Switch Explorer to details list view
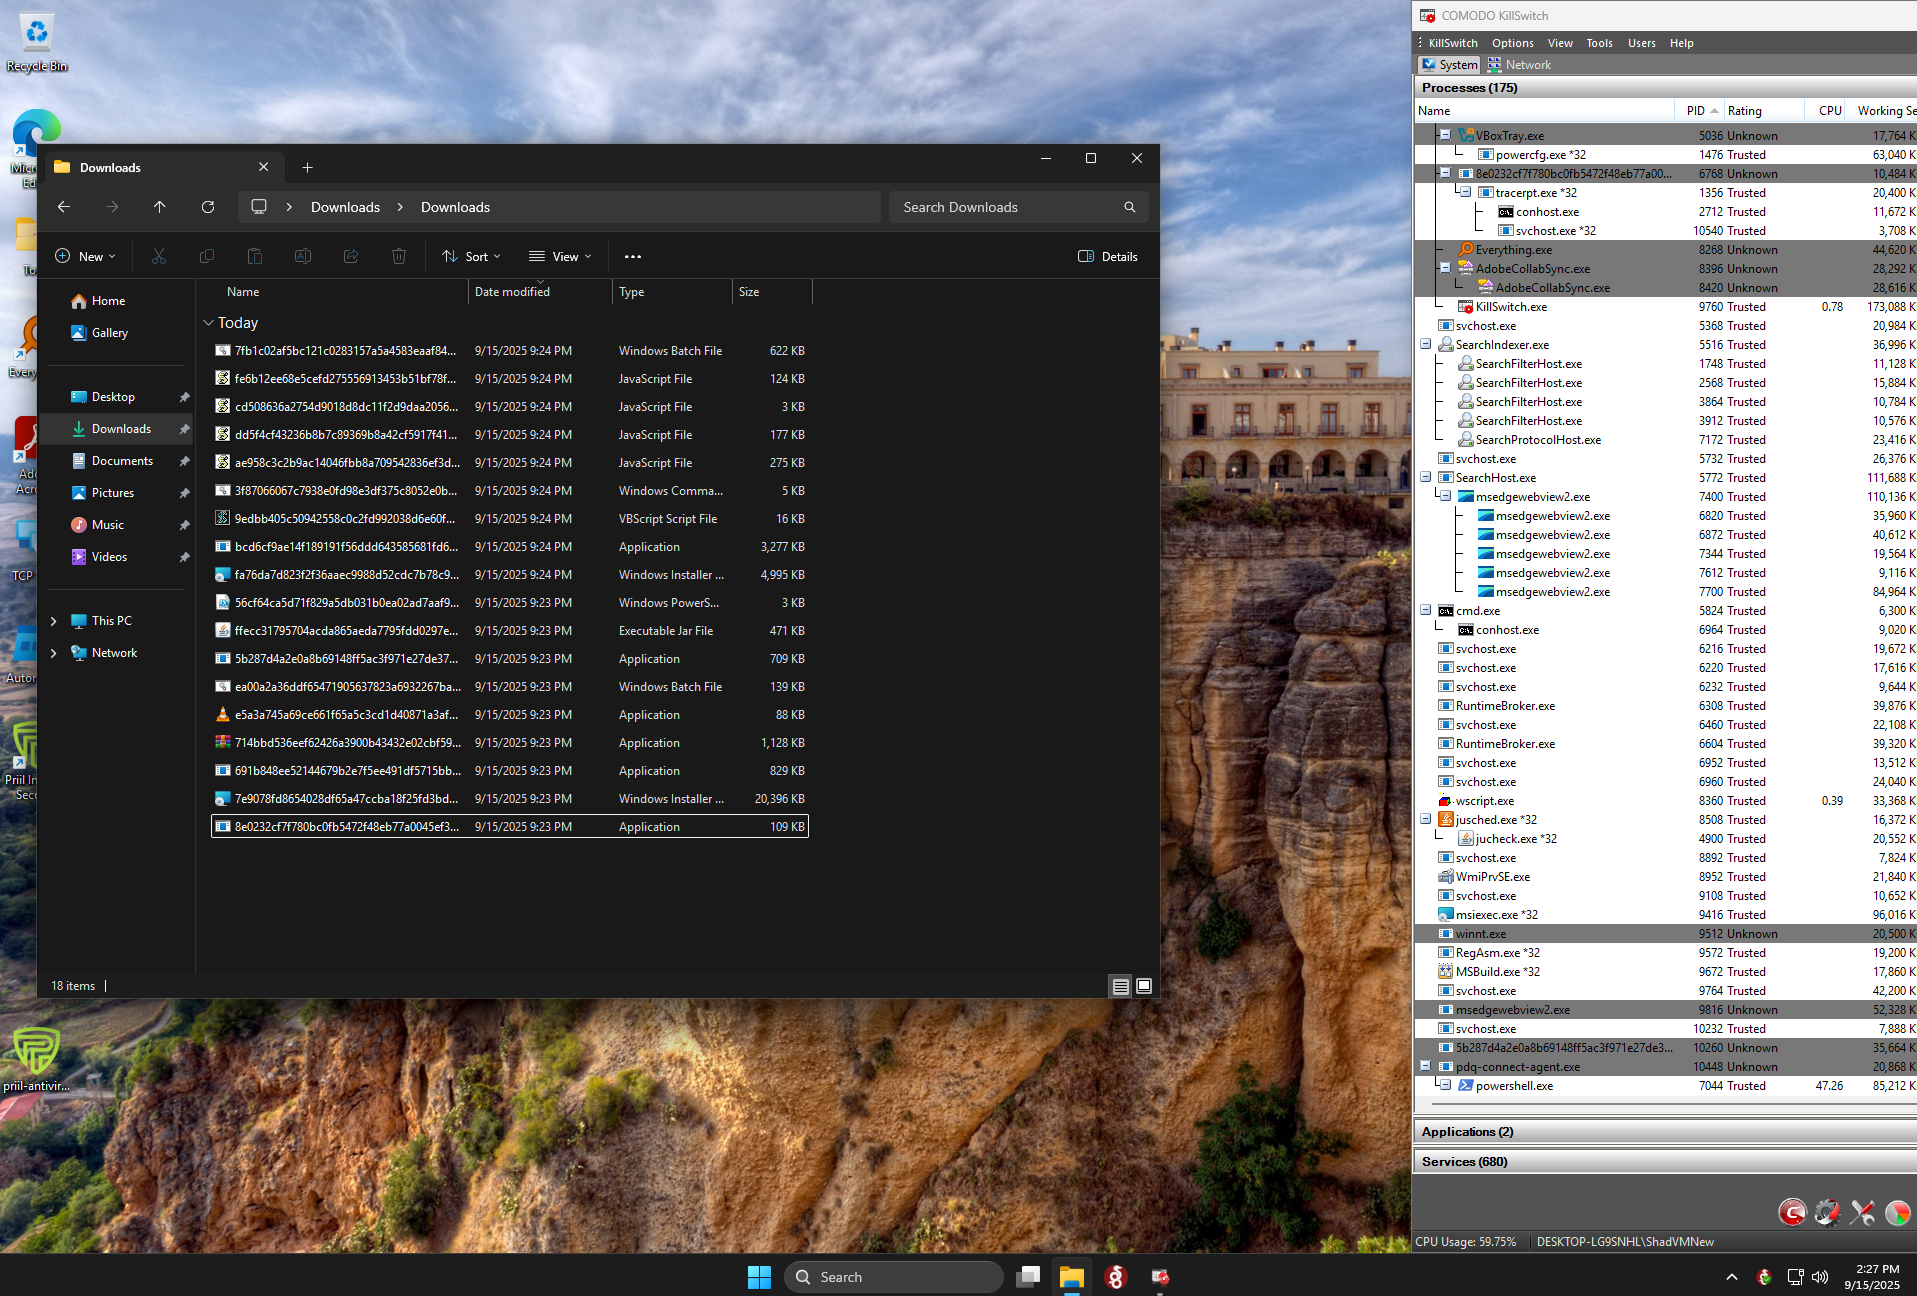The image size is (1917, 1296). pyautogui.click(x=1120, y=986)
